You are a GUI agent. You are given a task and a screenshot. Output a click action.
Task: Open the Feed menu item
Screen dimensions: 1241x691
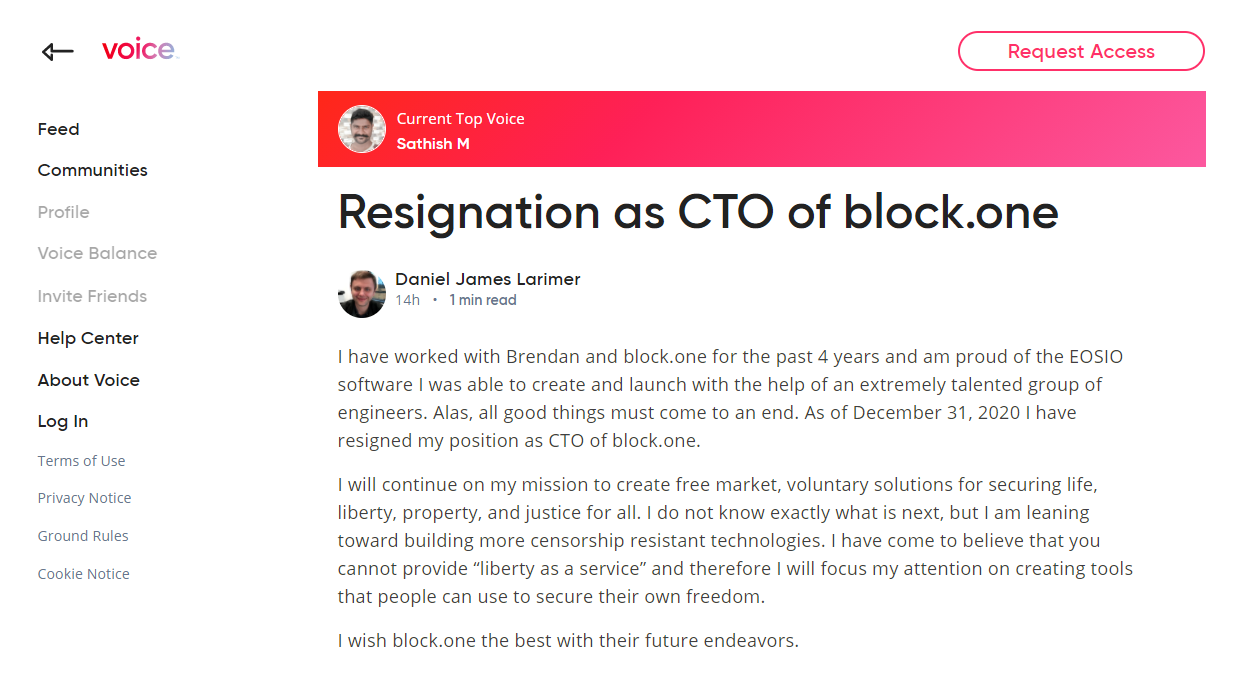pyautogui.click(x=58, y=129)
